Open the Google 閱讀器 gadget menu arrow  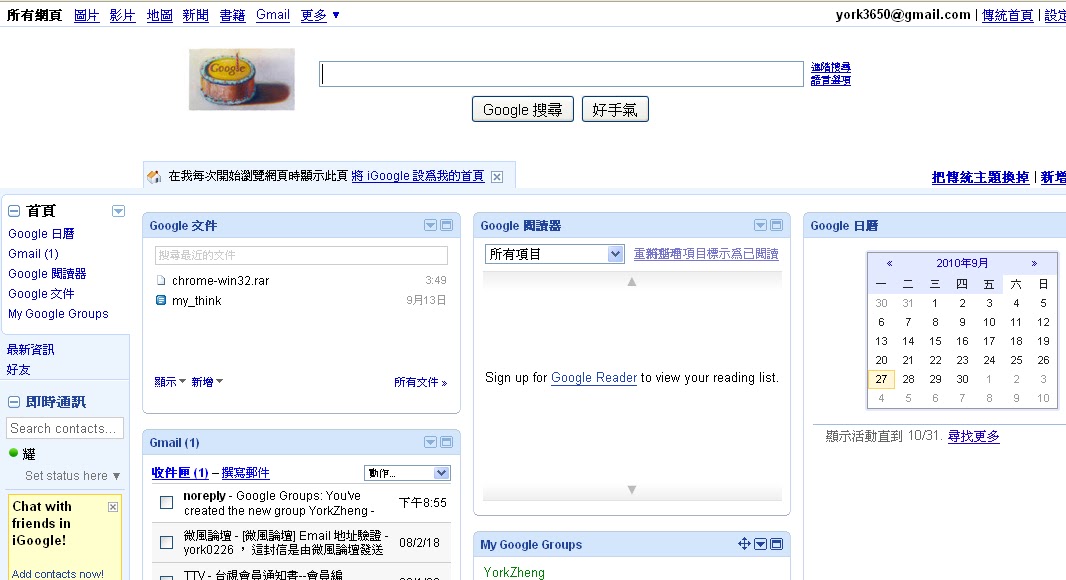coord(761,225)
